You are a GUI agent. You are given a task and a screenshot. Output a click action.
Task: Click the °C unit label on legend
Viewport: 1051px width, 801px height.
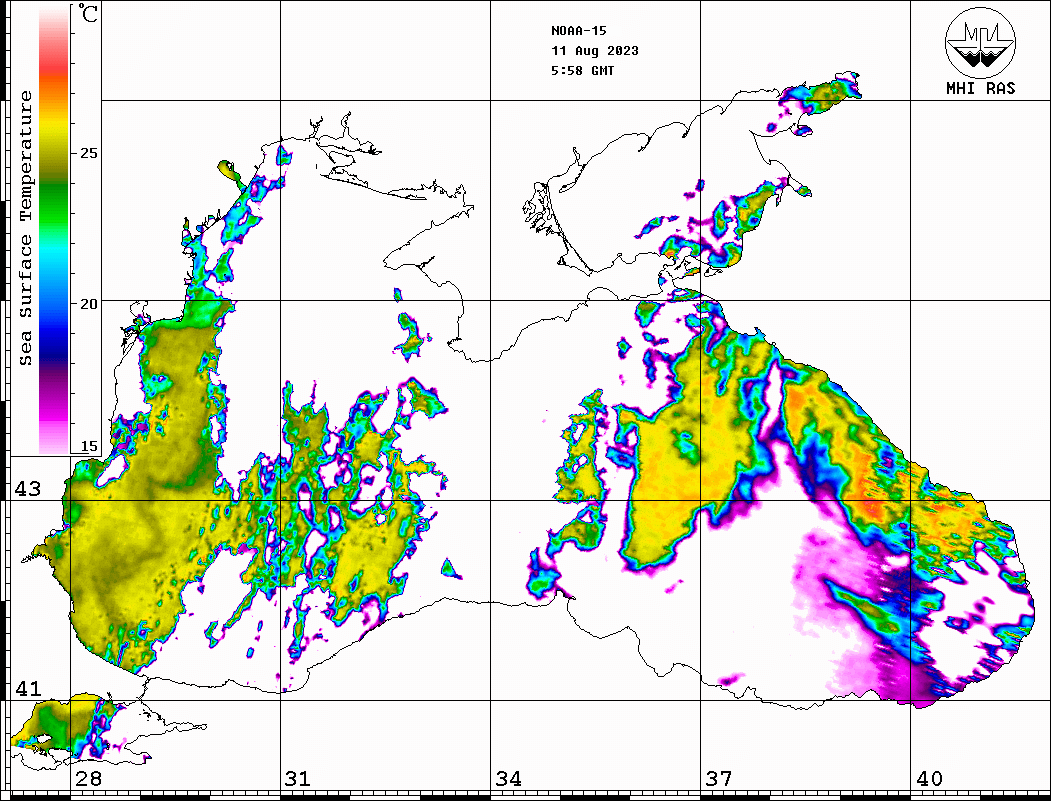[x=88, y=13]
